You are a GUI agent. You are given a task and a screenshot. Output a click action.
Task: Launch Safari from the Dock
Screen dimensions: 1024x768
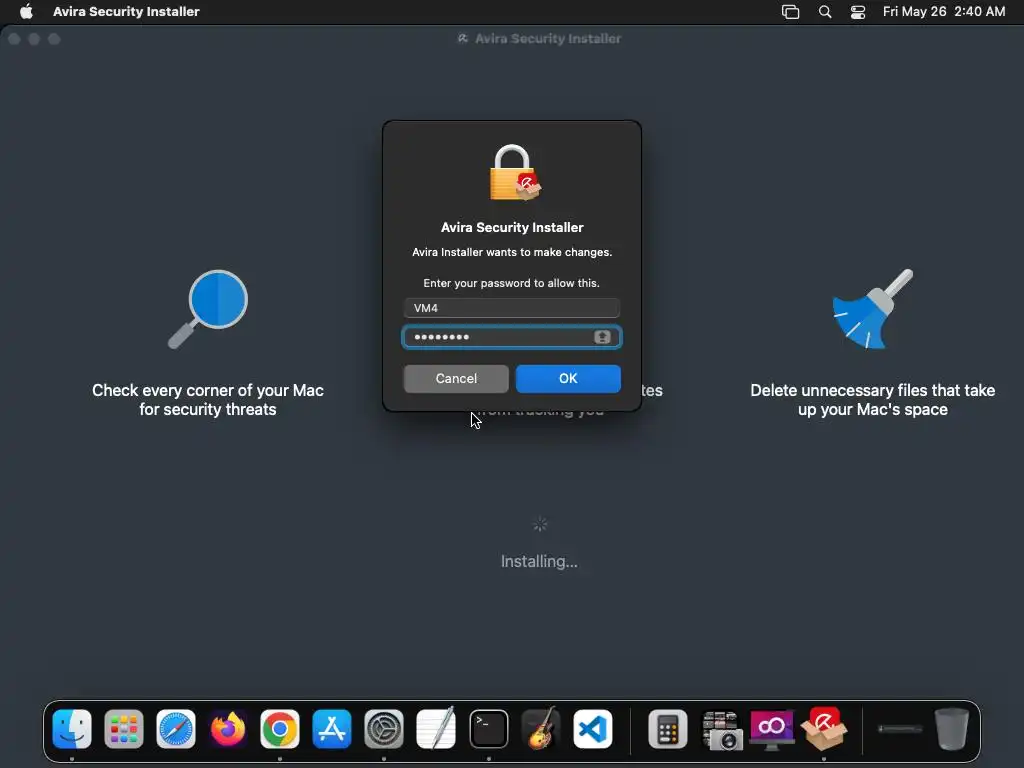pyautogui.click(x=176, y=729)
